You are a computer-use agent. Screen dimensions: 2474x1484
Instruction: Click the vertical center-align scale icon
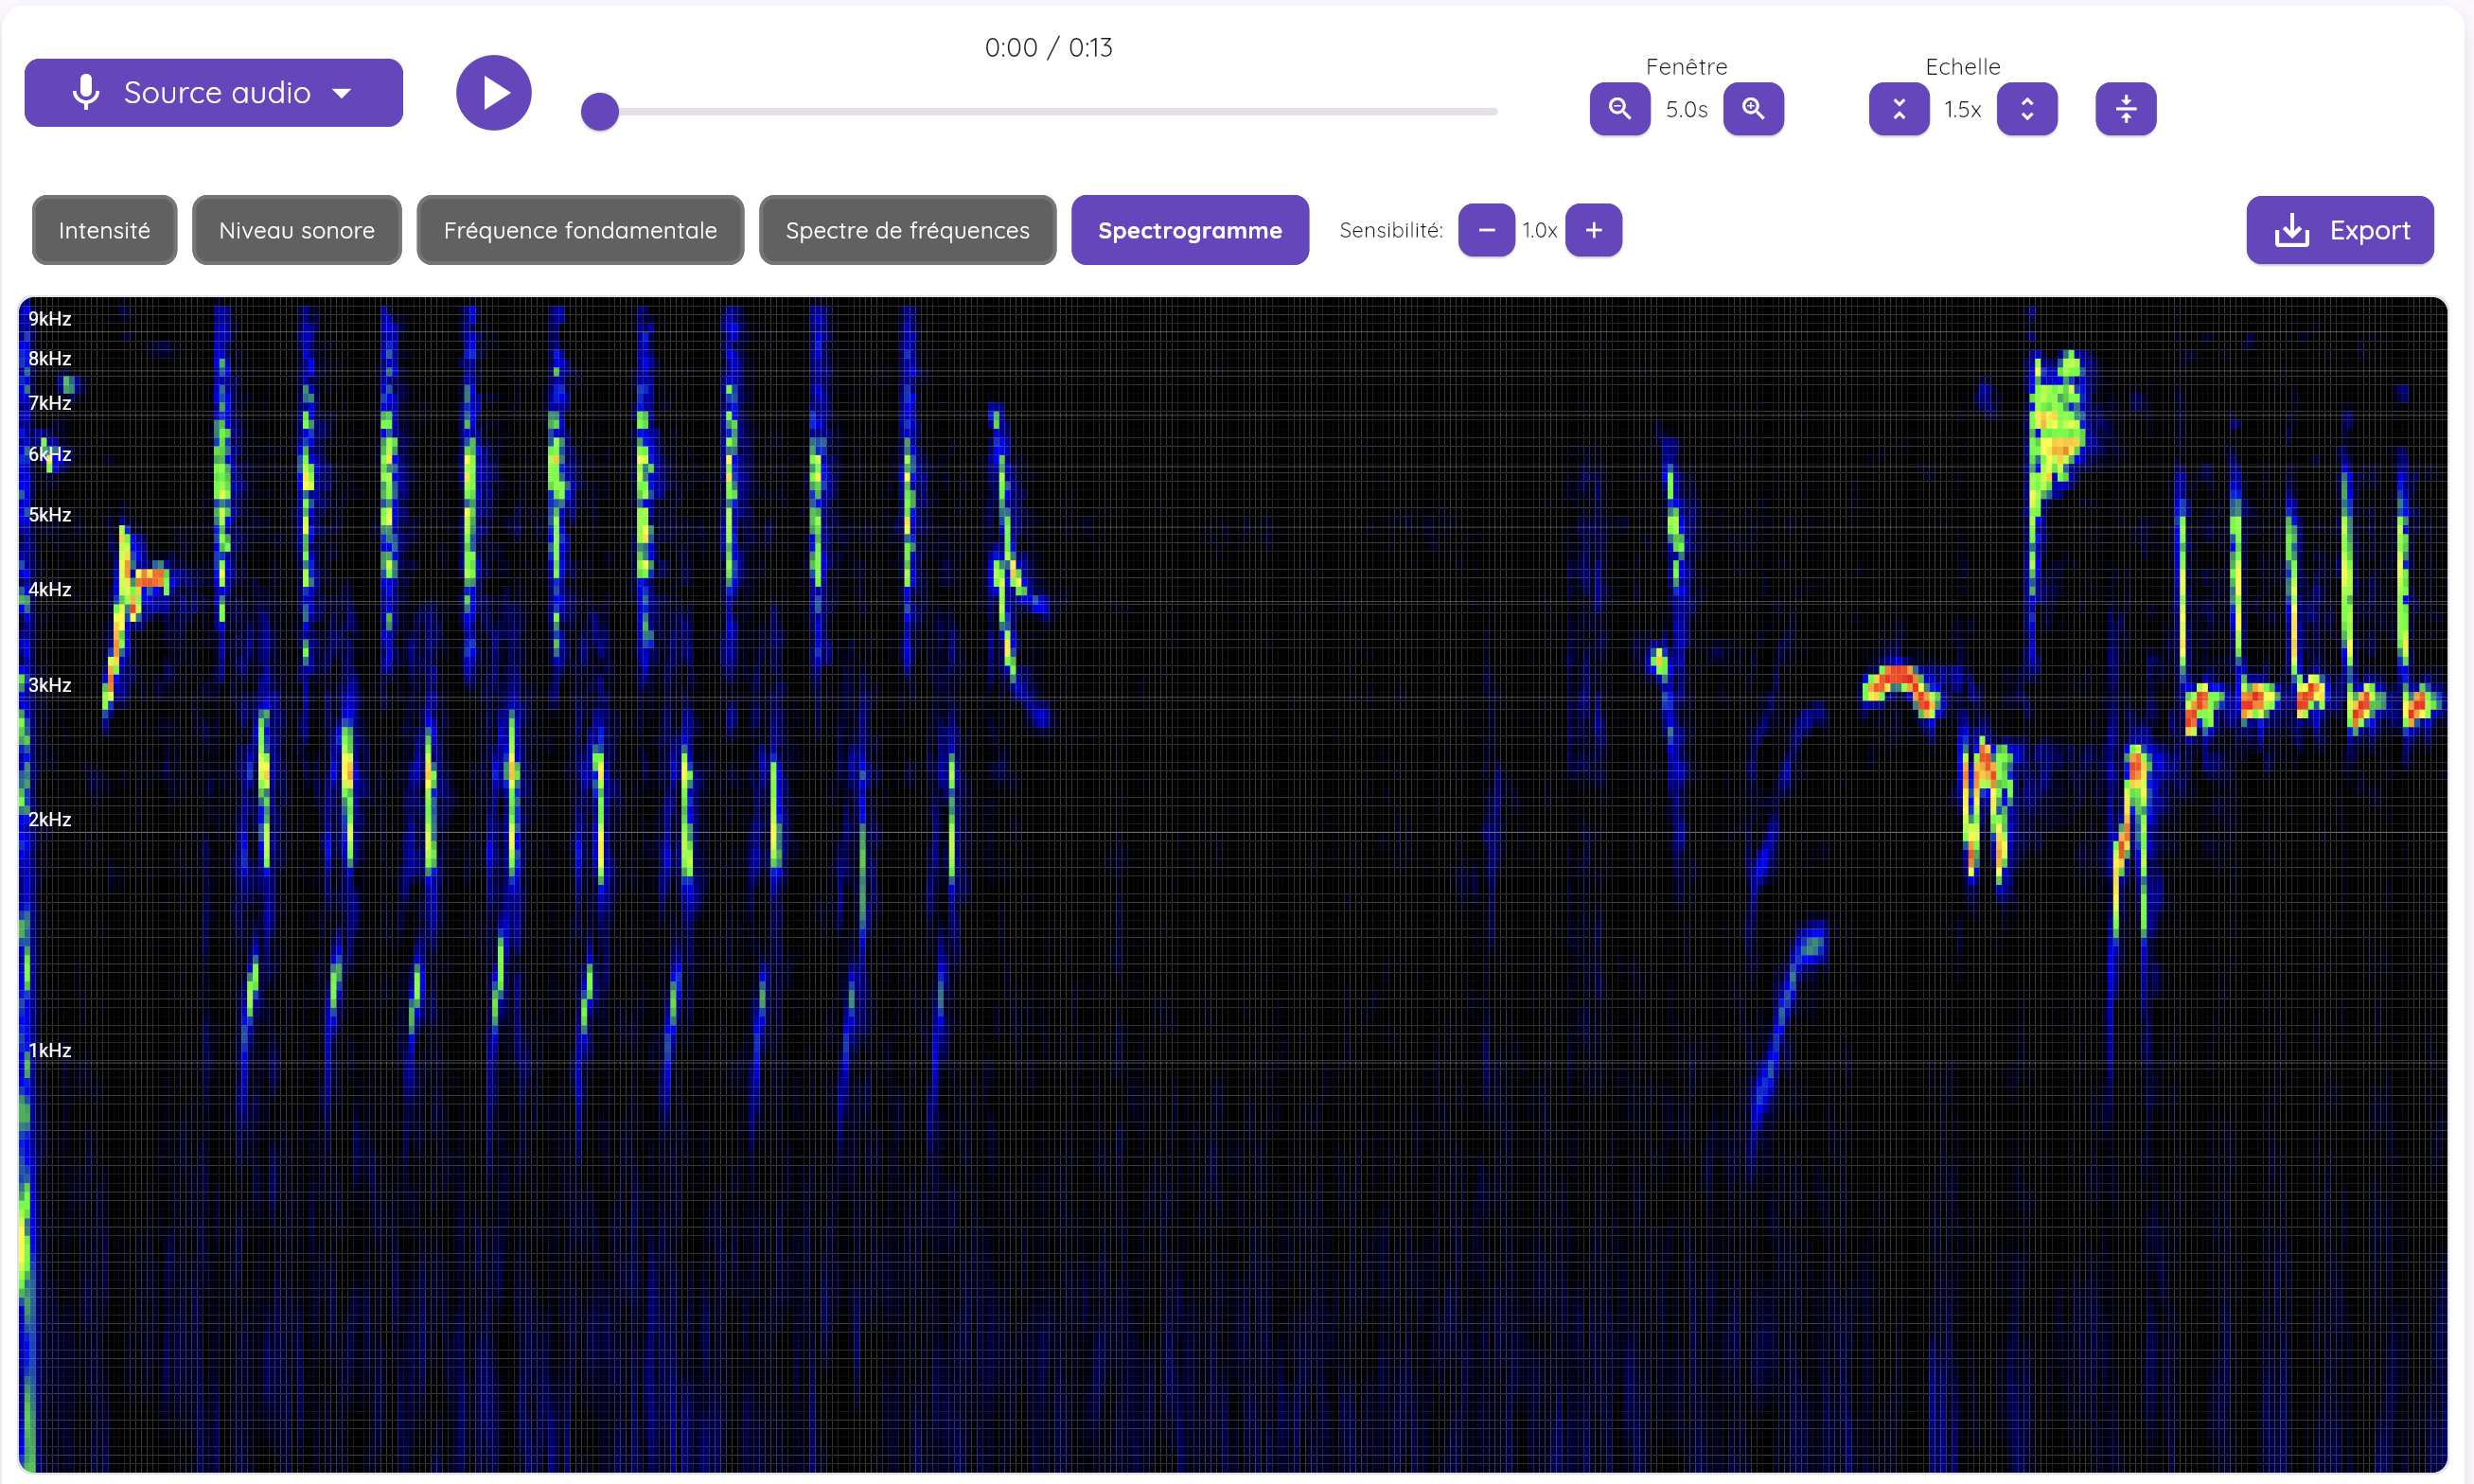pos(2126,109)
